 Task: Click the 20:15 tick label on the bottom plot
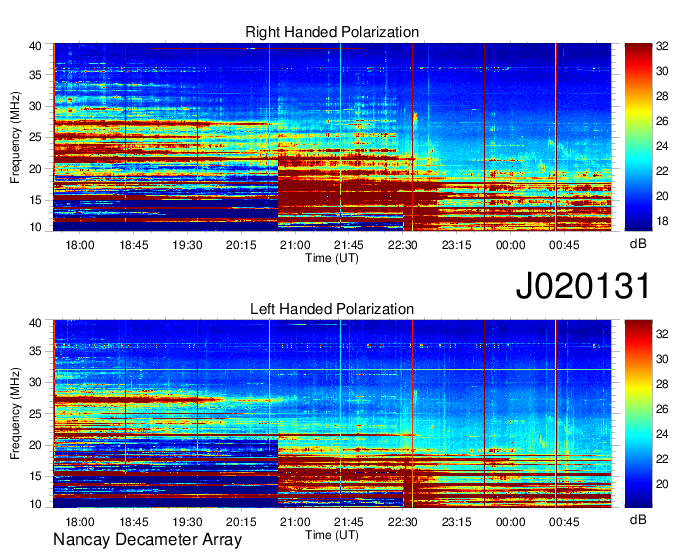241,522
